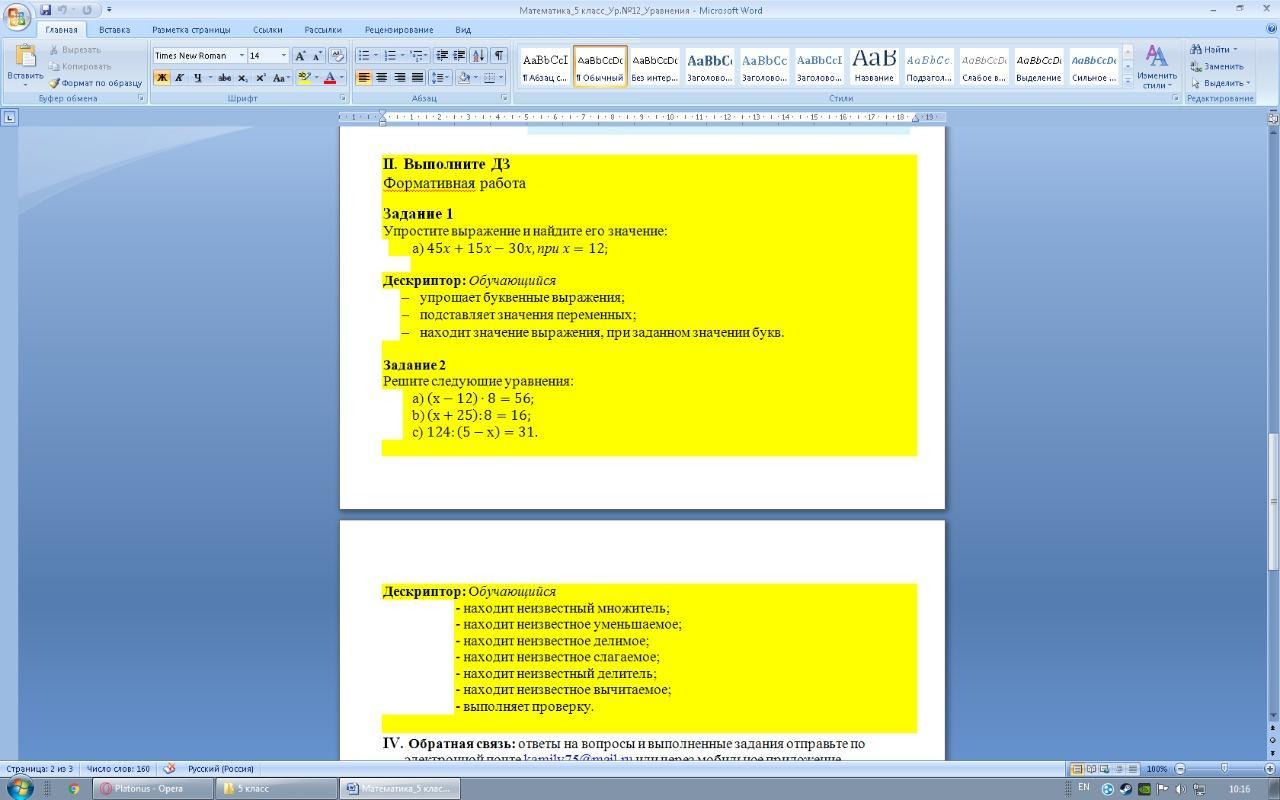Open the font size 14 dropdown
Viewport: 1280px width, 800px height.
284,56
